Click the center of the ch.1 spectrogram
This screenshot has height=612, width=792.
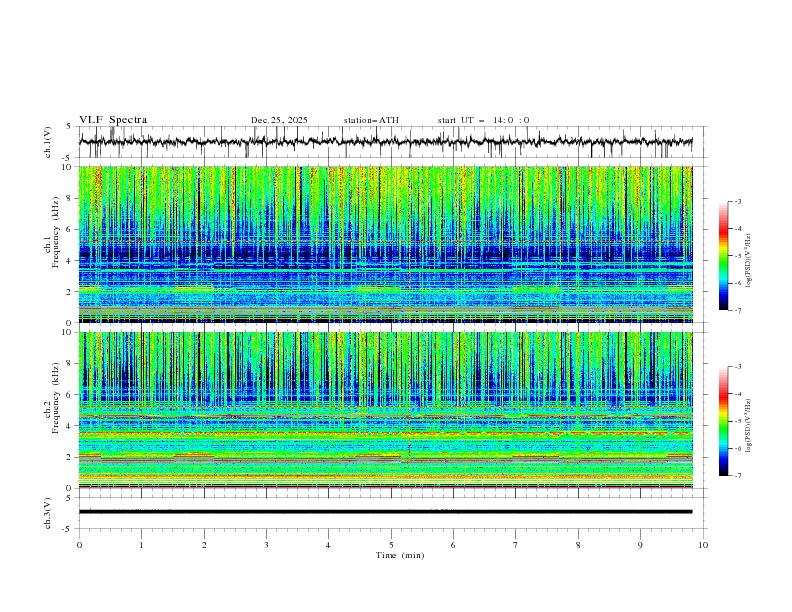tap(391, 244)
